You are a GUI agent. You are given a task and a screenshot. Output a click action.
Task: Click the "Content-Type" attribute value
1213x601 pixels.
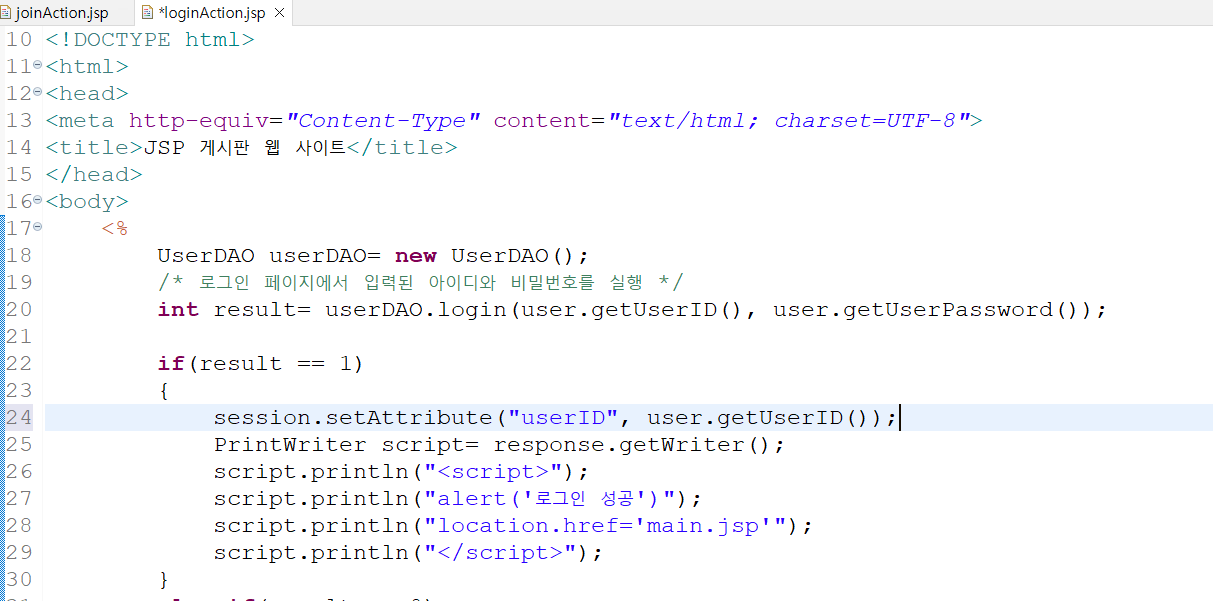384,121
